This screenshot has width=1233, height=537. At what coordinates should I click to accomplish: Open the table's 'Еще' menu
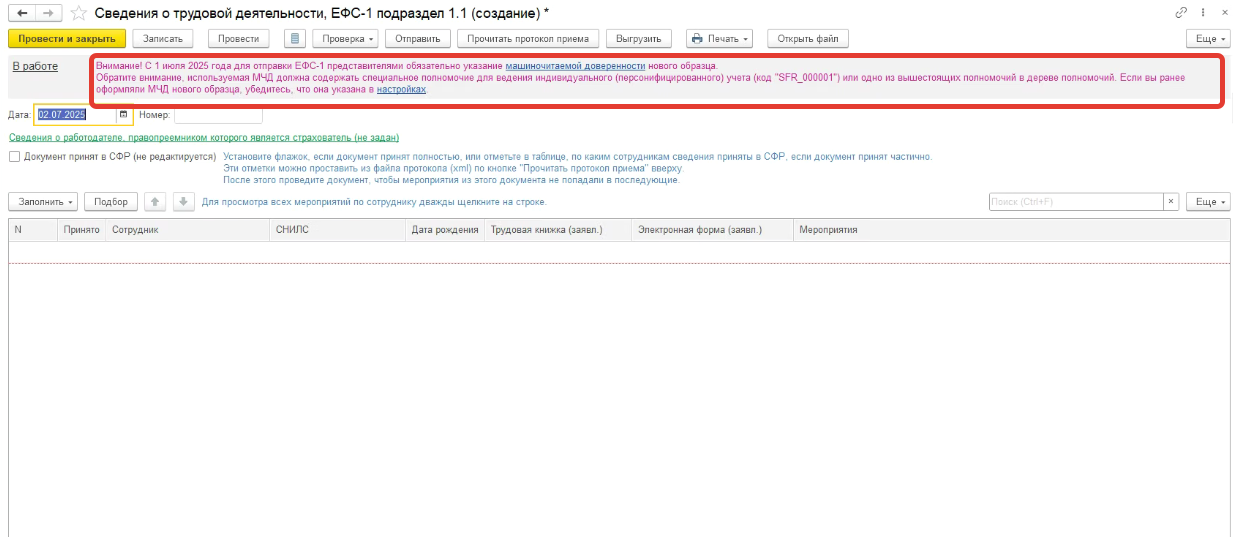[1207, 202]
